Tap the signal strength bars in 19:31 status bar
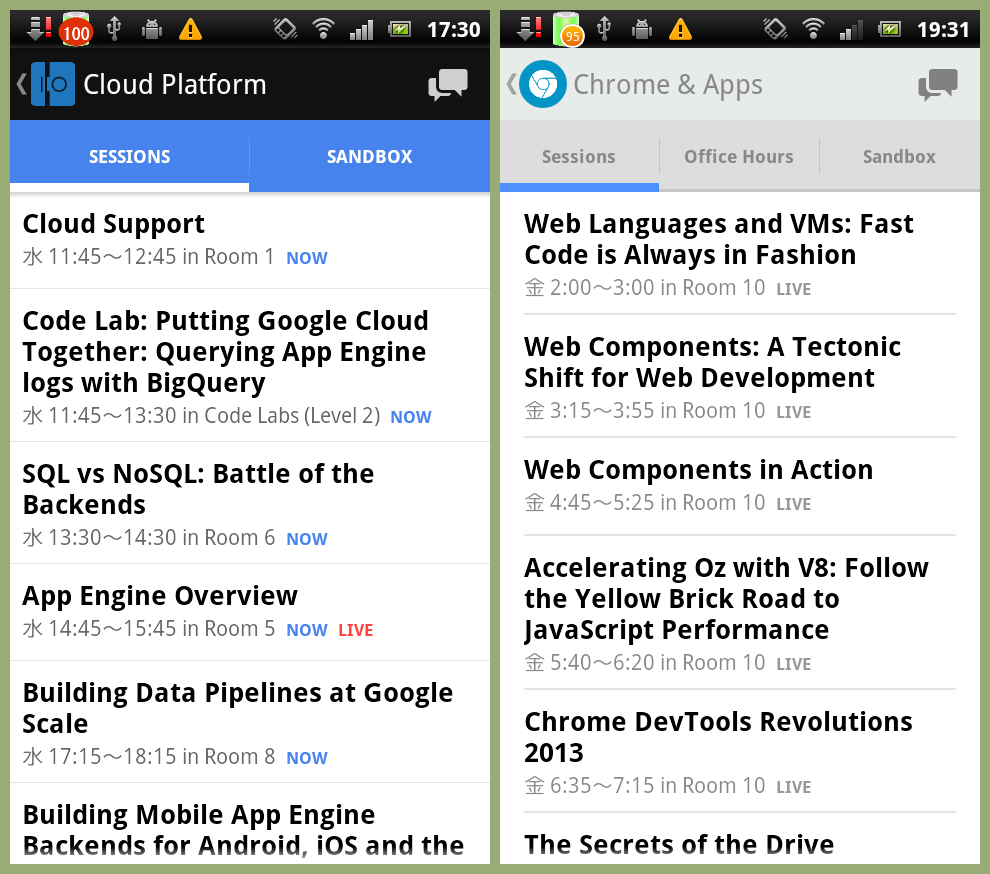The height and width of the screenshot is (874, 990). click(852, 30)
